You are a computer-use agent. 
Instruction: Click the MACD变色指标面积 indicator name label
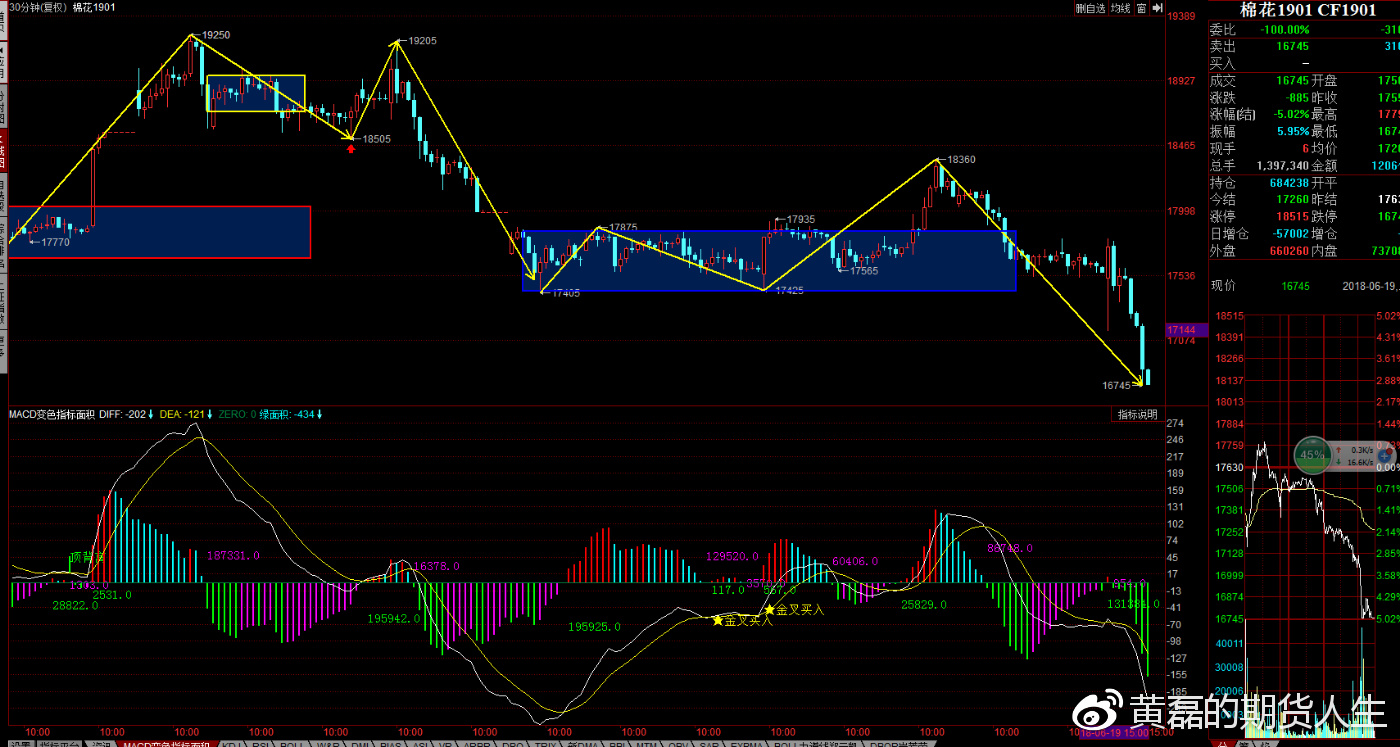(x=51, y=414)
